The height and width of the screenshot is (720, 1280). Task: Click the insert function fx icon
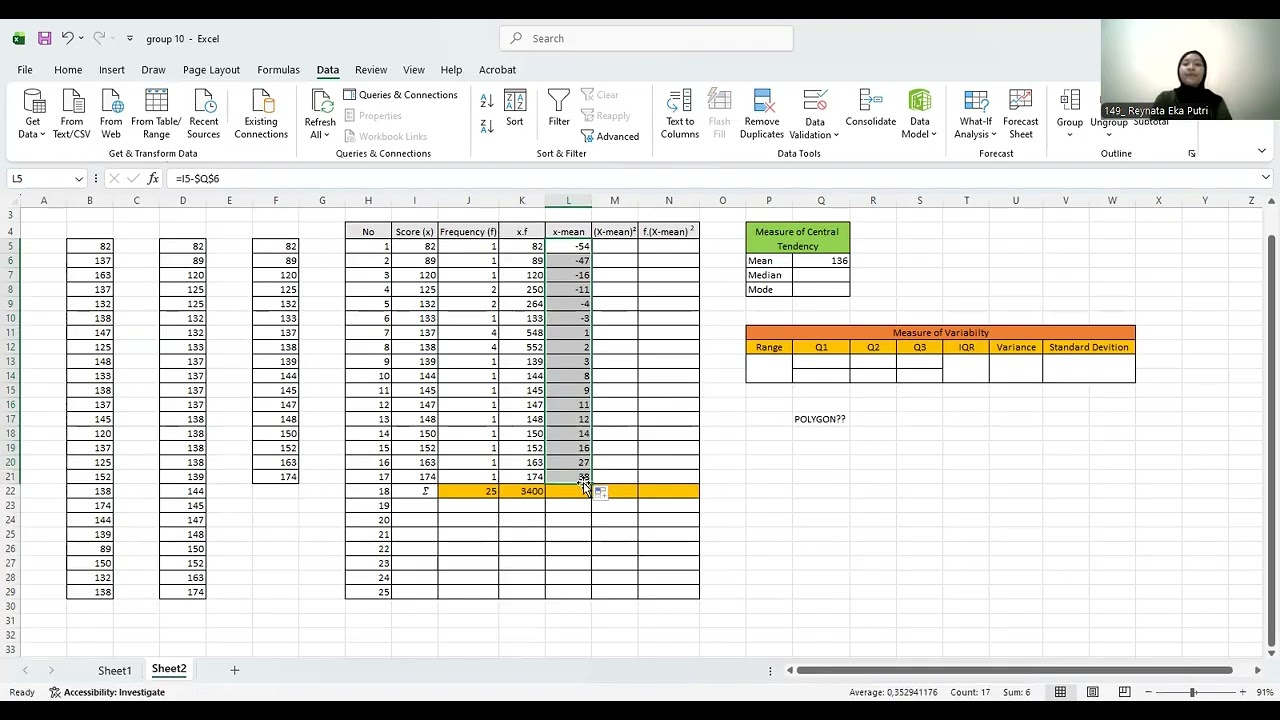[x=153, y=178]
